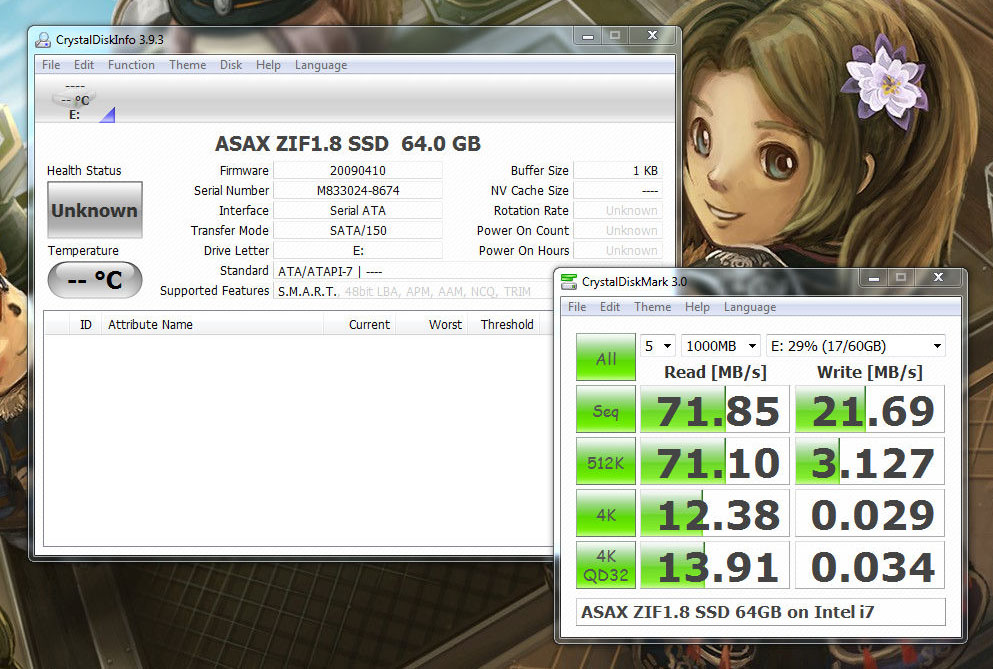Open File menu in CrystalDiskInfo
This screenshot has width=993, height=669.
(51, 65)
